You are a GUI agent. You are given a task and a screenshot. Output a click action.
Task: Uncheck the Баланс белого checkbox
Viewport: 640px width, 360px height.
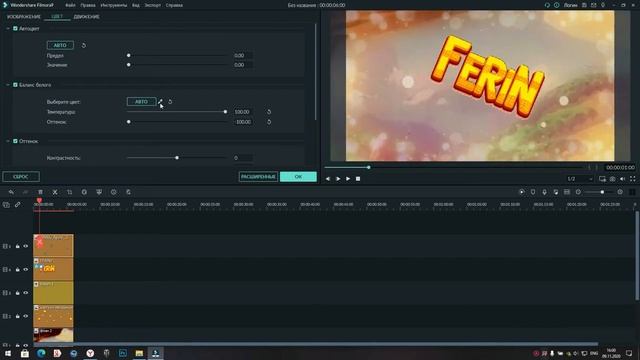click(x=16, y=85)
